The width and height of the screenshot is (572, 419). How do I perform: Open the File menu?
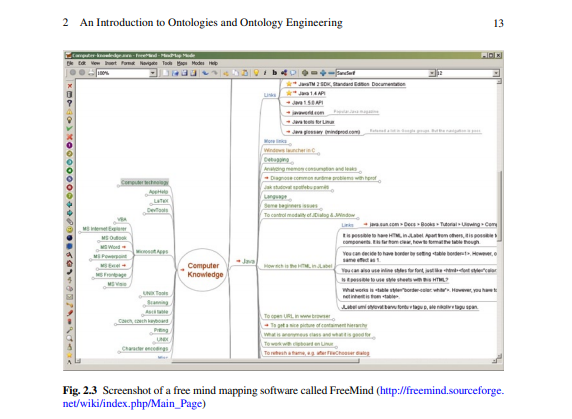tap(70, 63)
